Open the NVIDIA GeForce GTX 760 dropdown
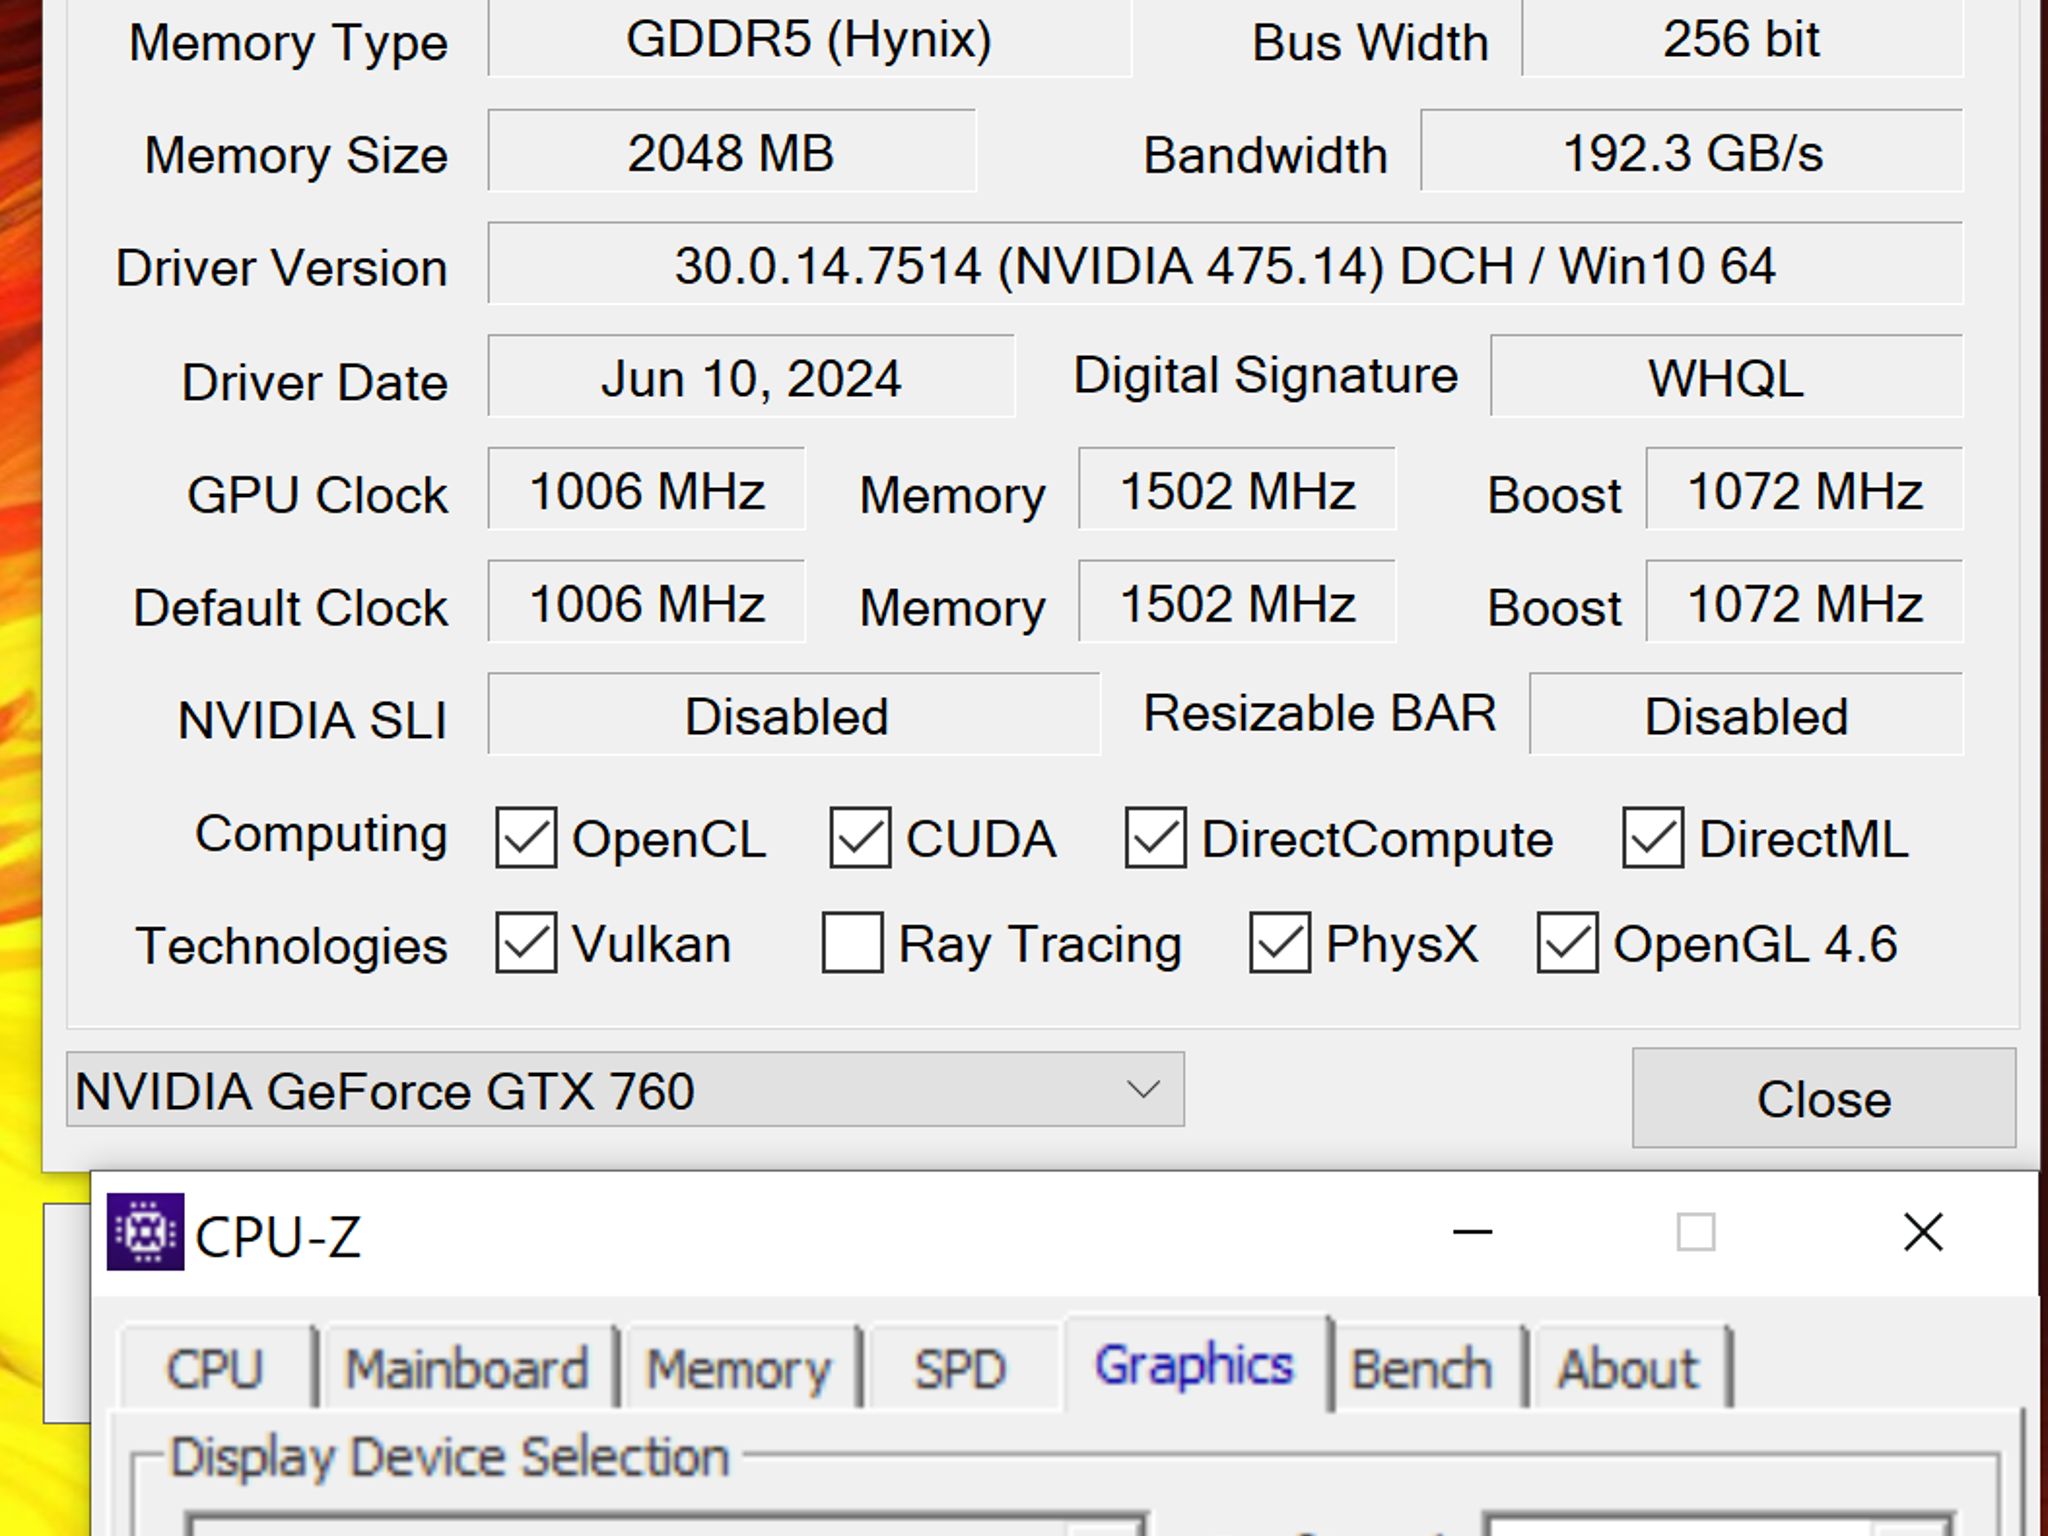The image size is (2048, 1536). tap(625, 1089)
